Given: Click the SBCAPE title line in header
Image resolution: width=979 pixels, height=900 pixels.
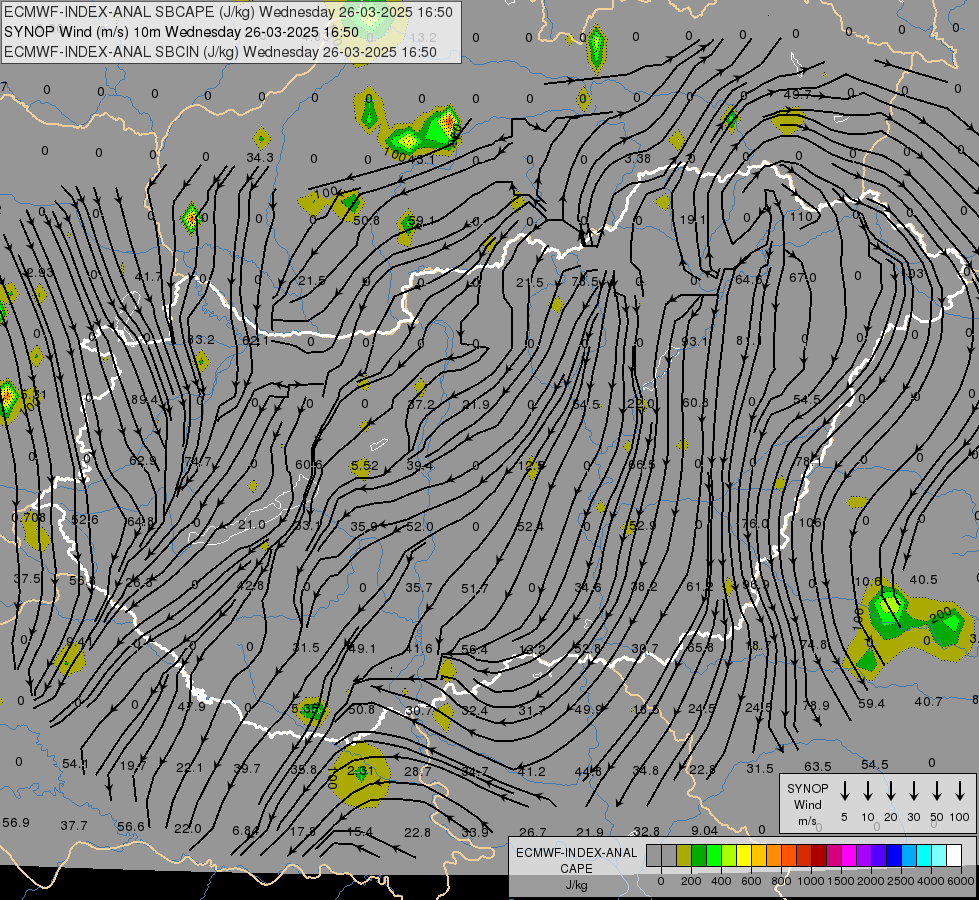Looking at the screenshot, I should [x=228, y=12].
